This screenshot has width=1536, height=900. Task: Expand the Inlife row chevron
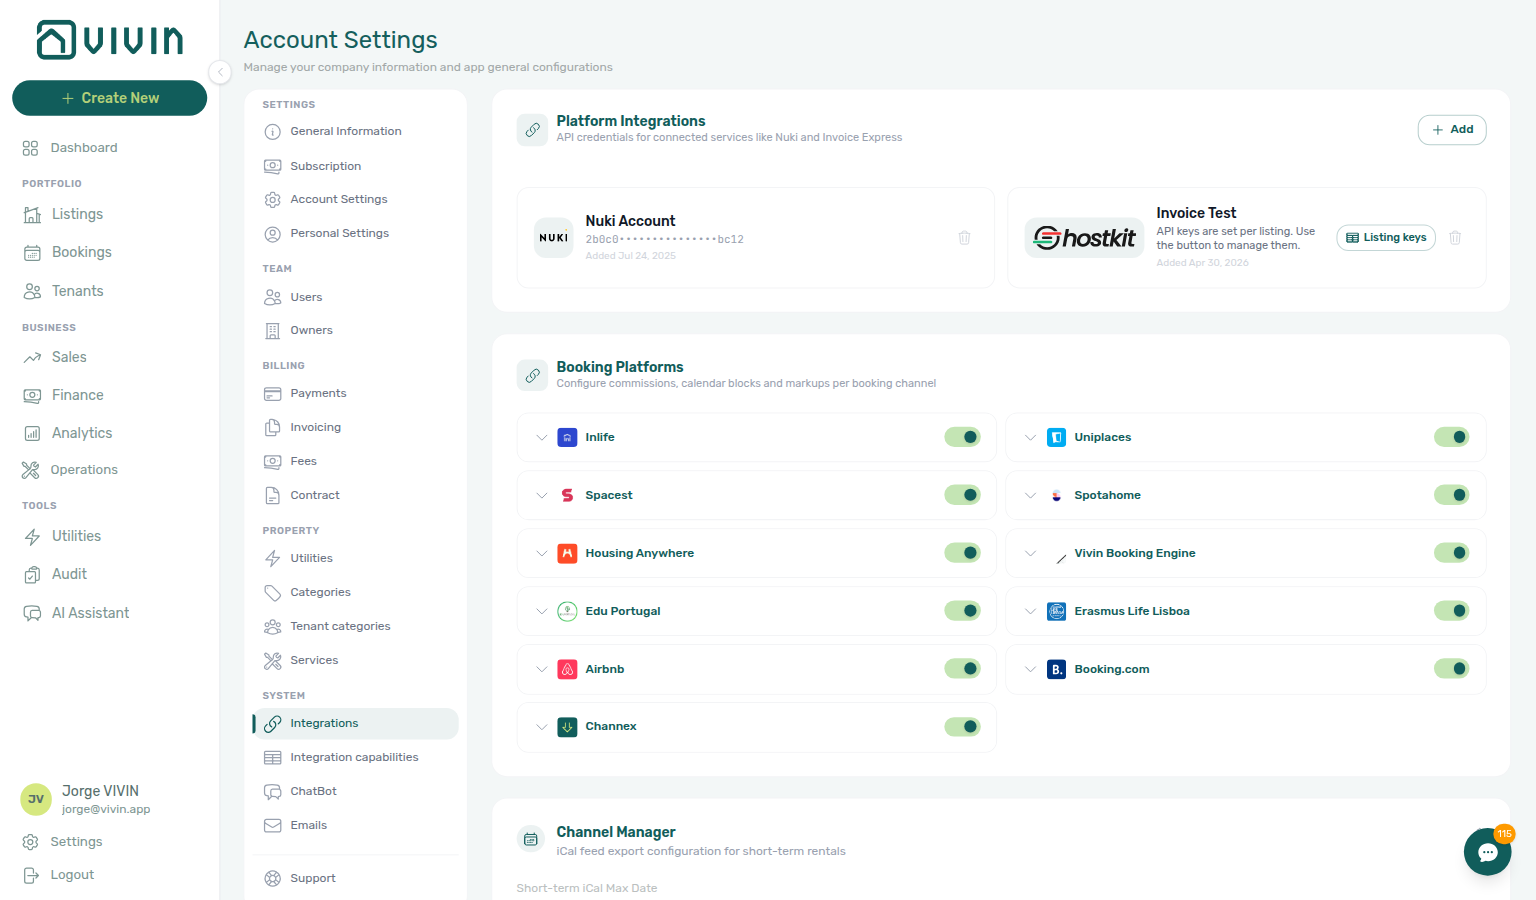pyautogui.click(x=541, y=437)
